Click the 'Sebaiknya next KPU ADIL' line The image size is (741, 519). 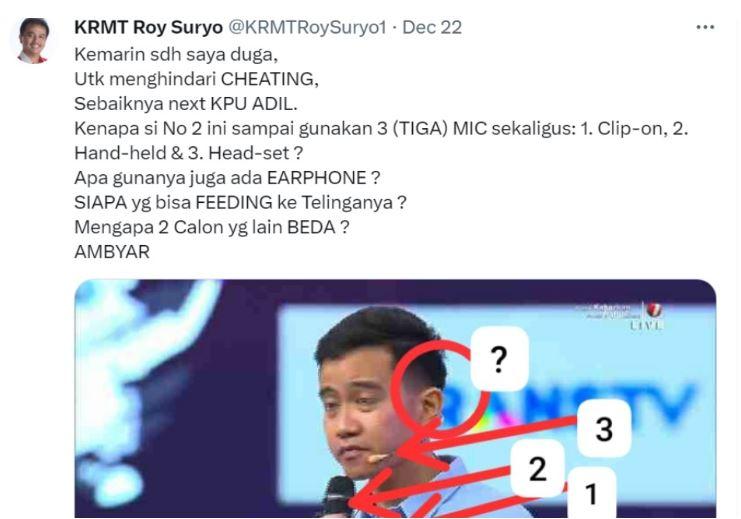[186, 104]
